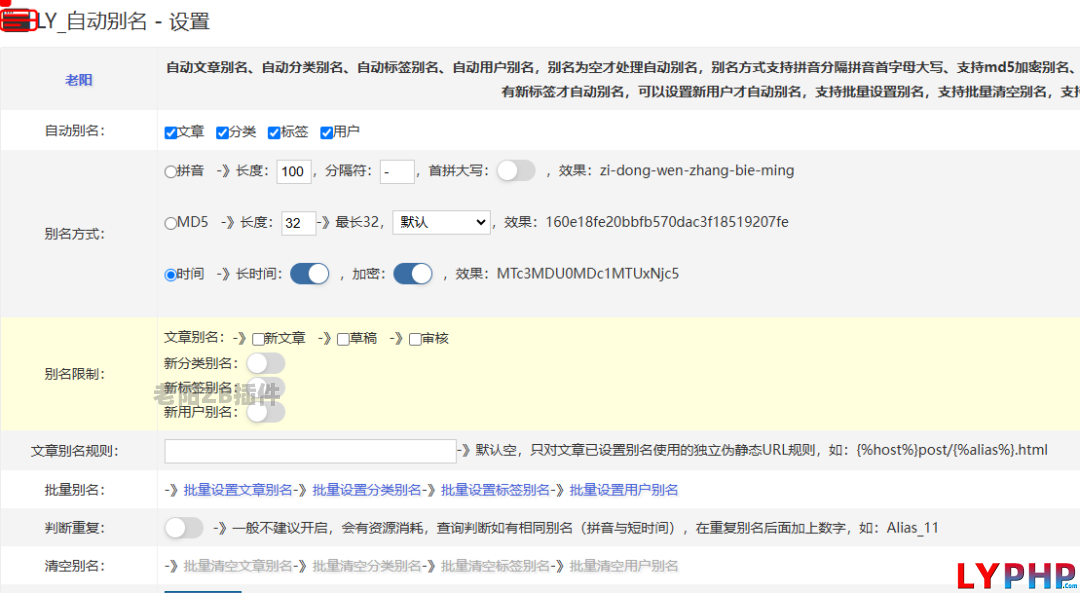Select the 拼音 alias method radio
1080x593 pixels.
(x=170, y=172)
